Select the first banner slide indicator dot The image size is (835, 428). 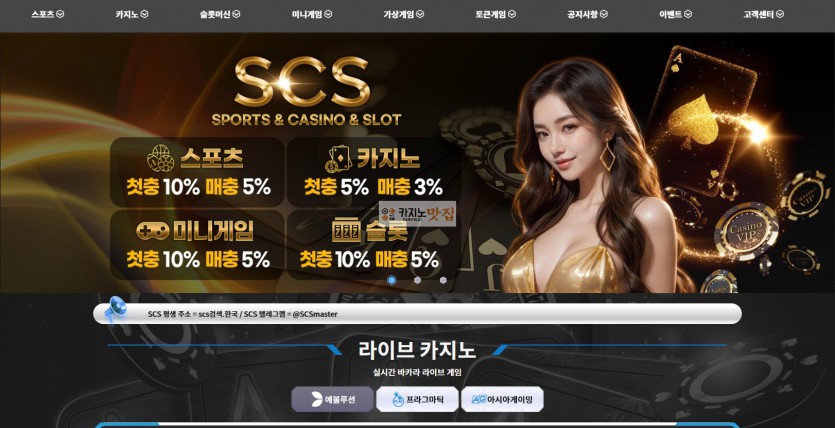pyautogui.click(x=391, y=280)
